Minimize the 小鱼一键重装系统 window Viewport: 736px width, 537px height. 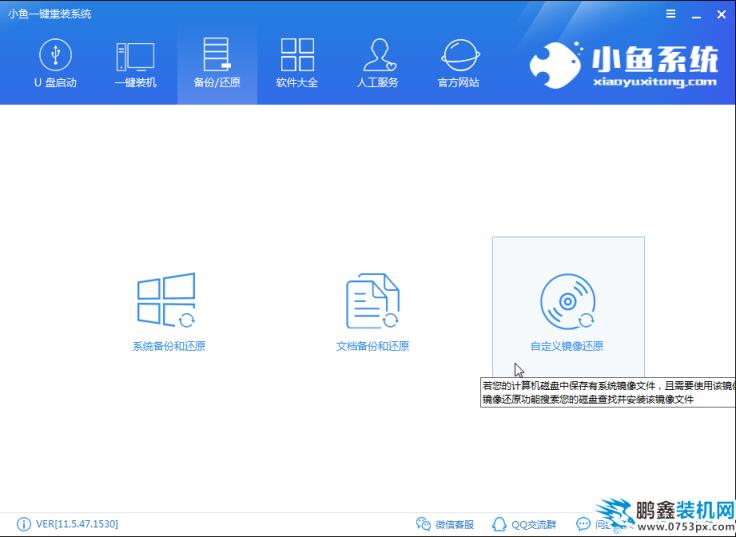(x=696, y=15)
